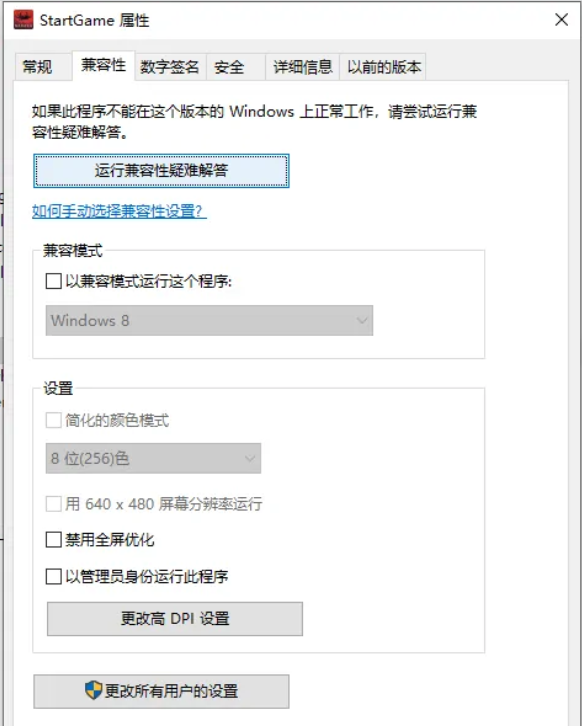Image resolution: width=582 pixels, height=726 pixels.
Task: Click the 更改高 DPI 设置 button
Action: 175,619
